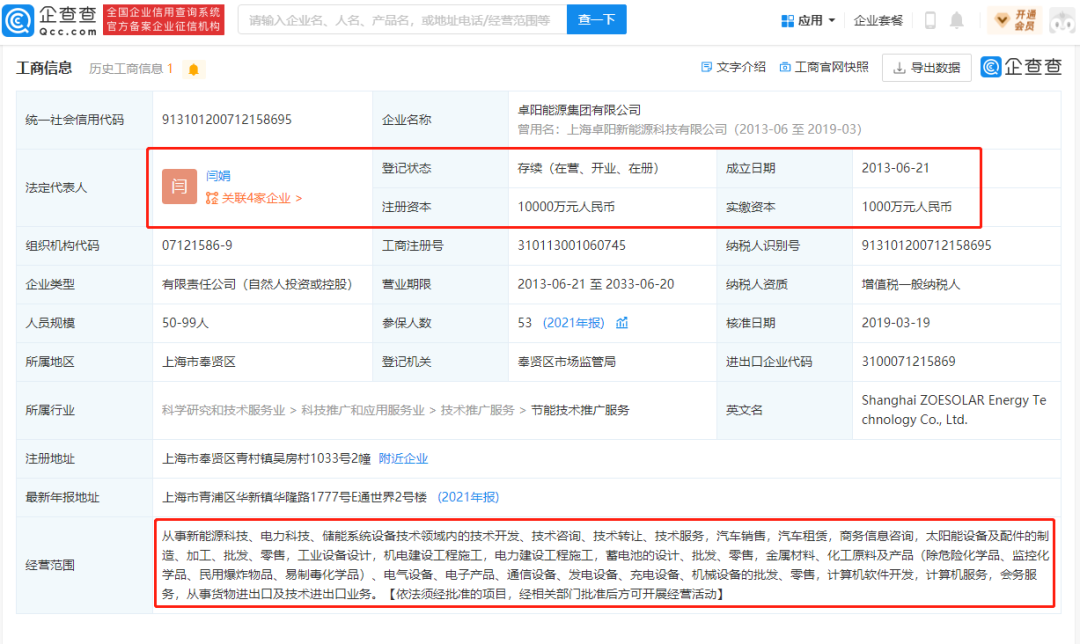Click the 官方备案企业征信机构 red banner
Viewport: 1080px width, 644px height.
click(163, 27)
